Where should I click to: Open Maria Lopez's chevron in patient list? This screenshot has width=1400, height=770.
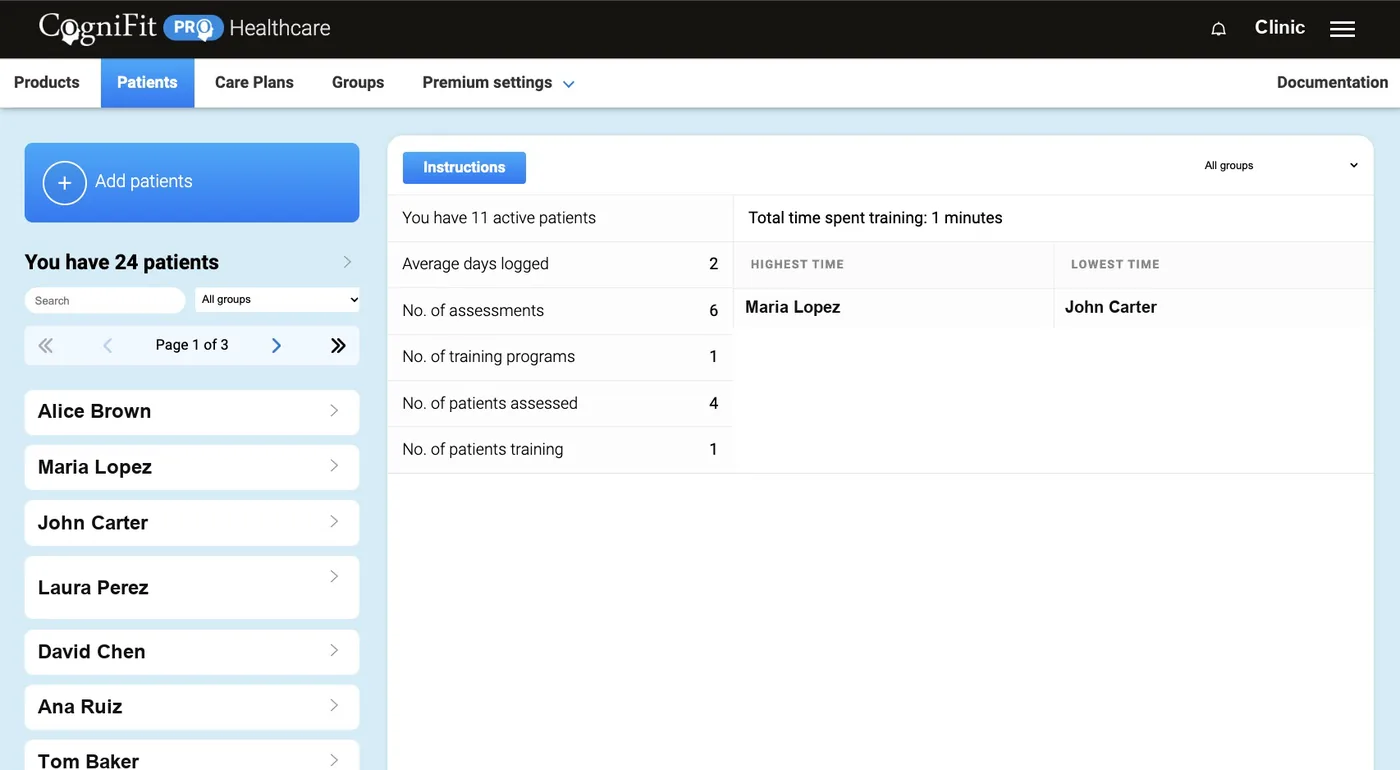(x=334, y=465)
